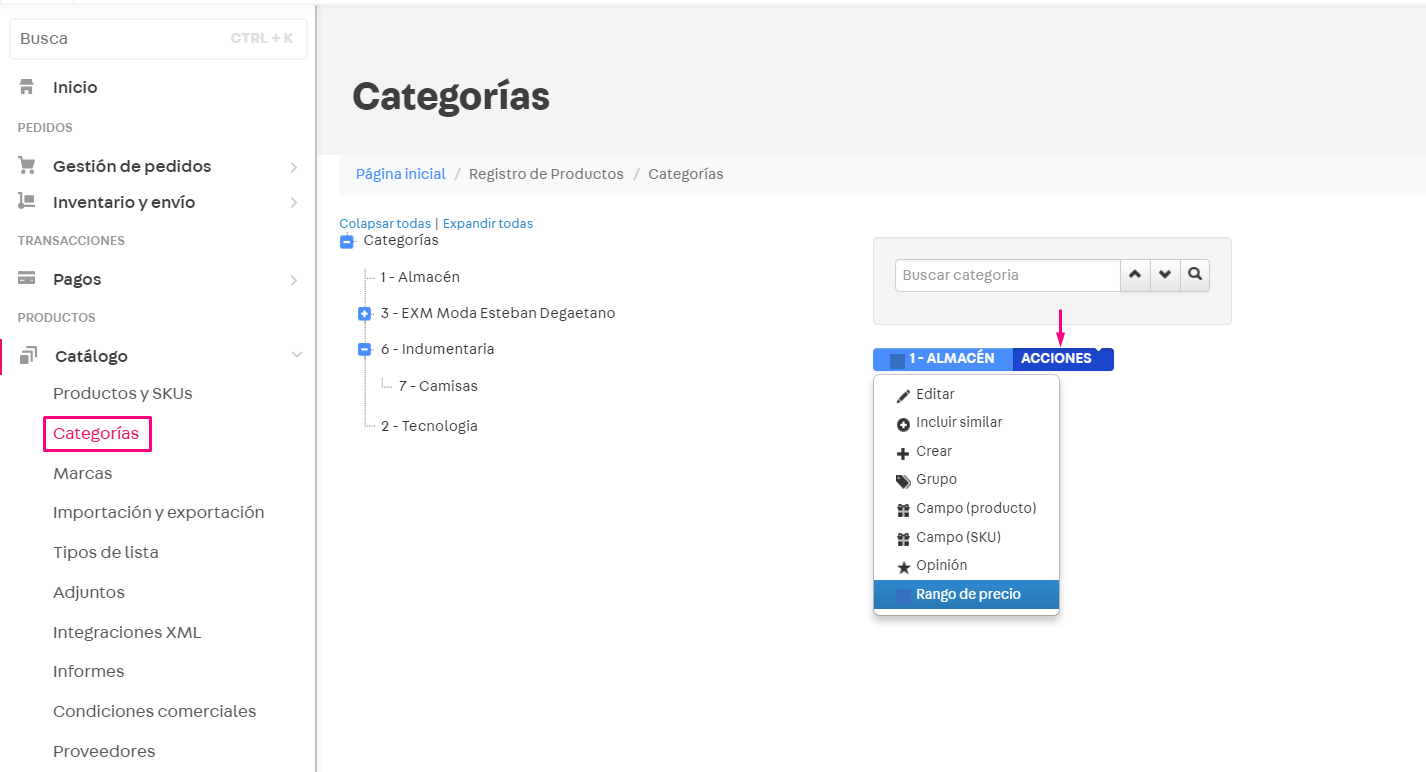Select Rango de precio from Acciones menu
This screenshot has height=772, width=1426.
click(x=966, y=594)
